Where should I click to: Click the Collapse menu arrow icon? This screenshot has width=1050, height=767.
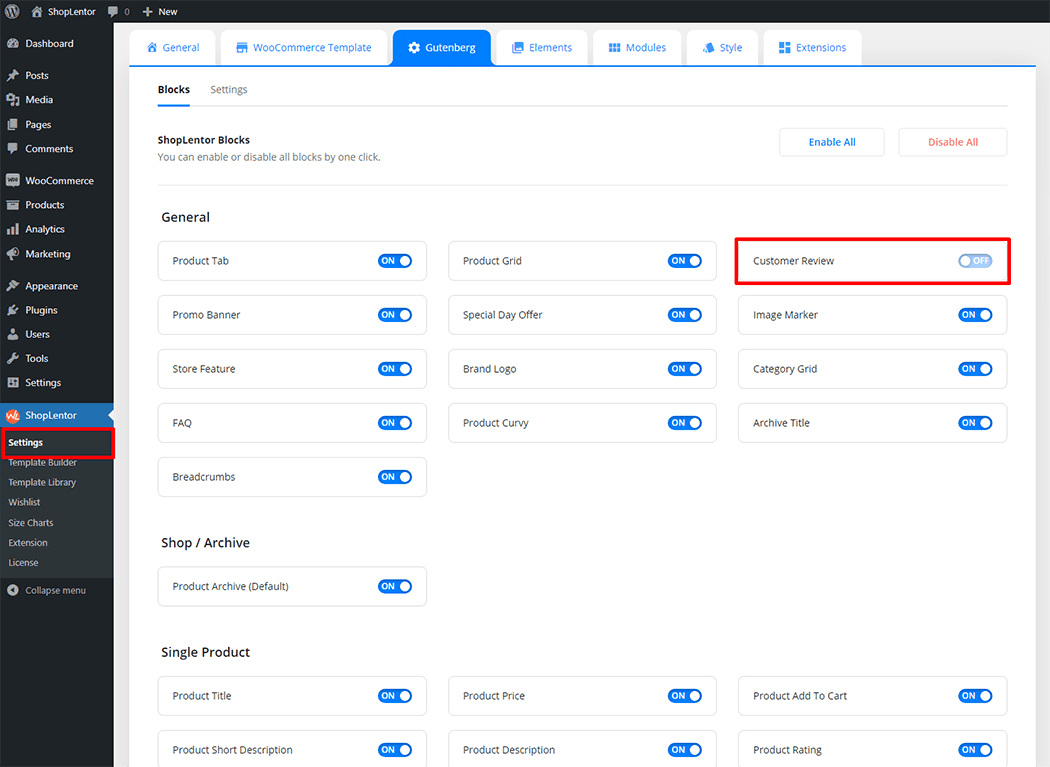coord(13,590)
